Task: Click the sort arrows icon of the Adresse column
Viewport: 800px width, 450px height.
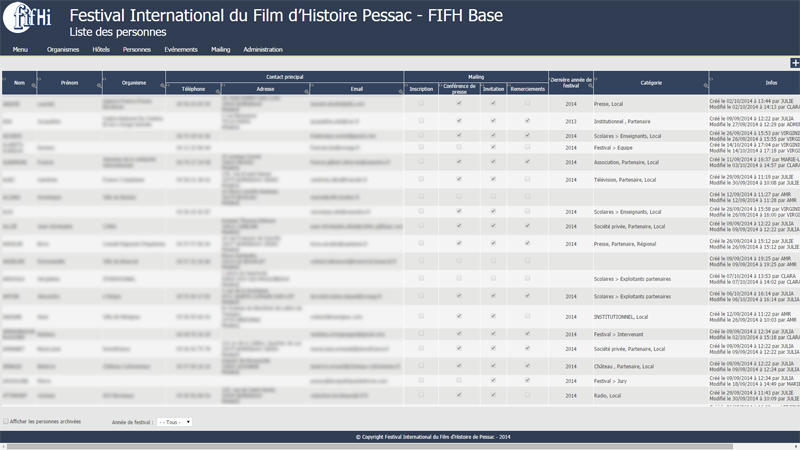Action: 223,85
